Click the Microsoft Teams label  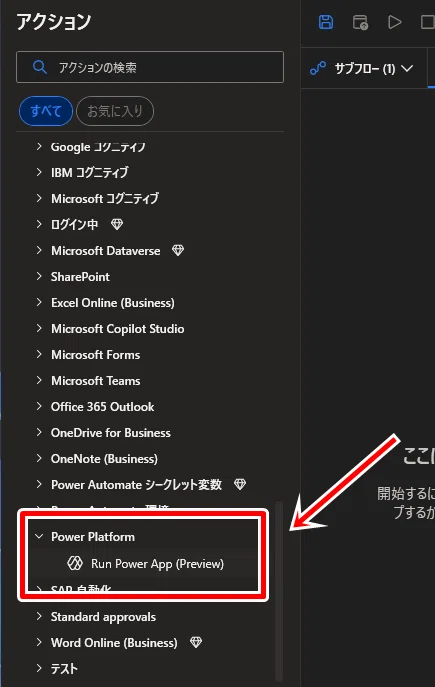point(95,381)
